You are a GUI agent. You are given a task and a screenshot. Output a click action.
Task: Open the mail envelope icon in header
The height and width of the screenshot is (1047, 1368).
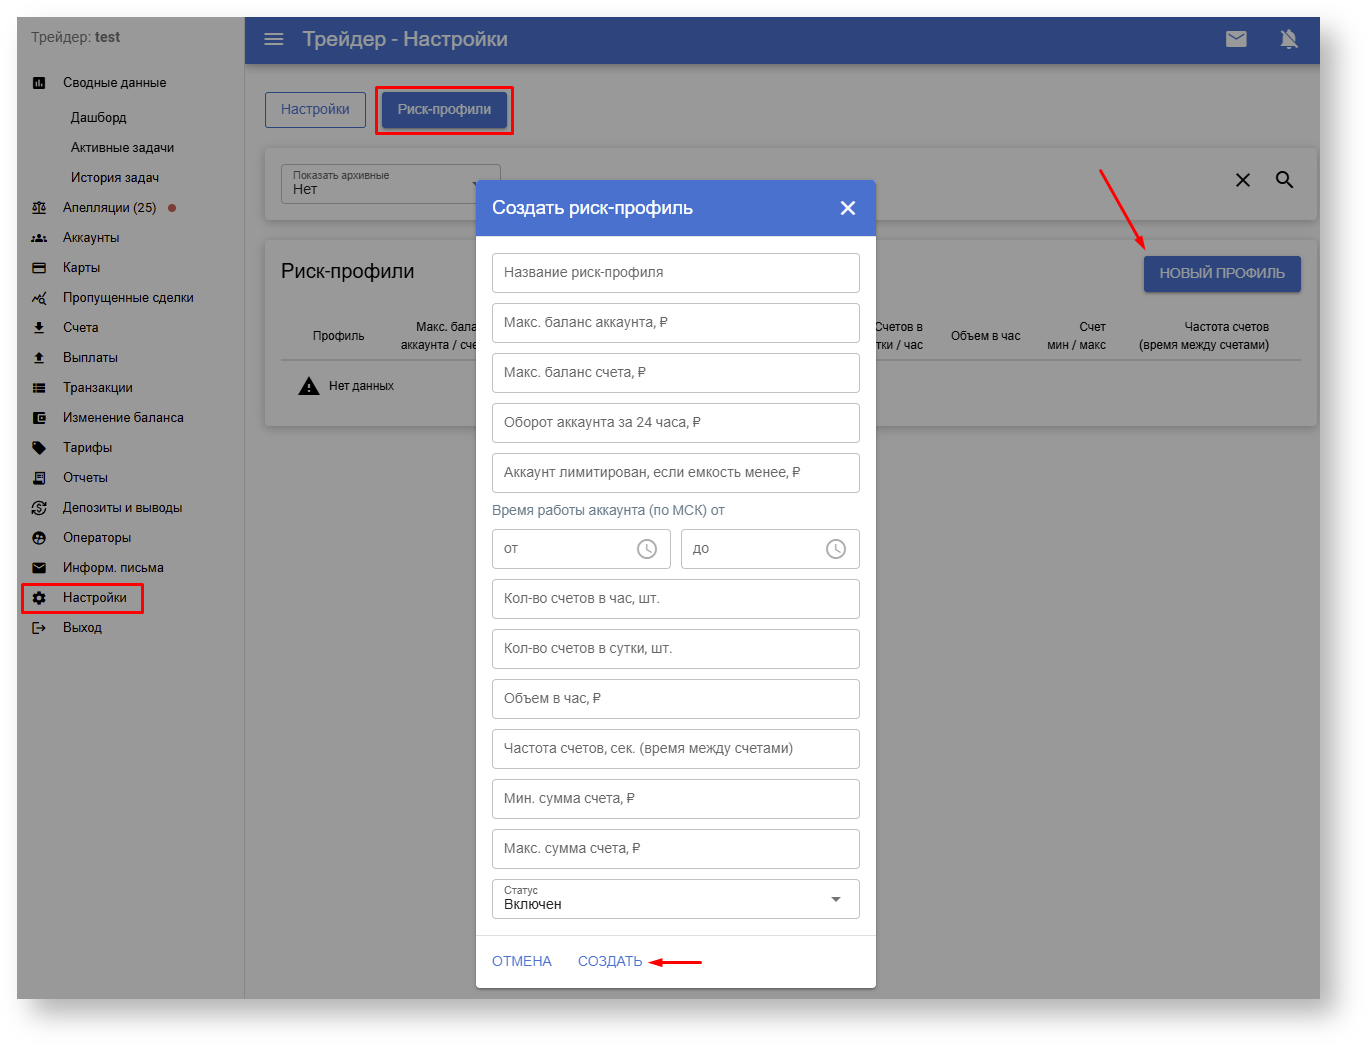pos(1236,39)
